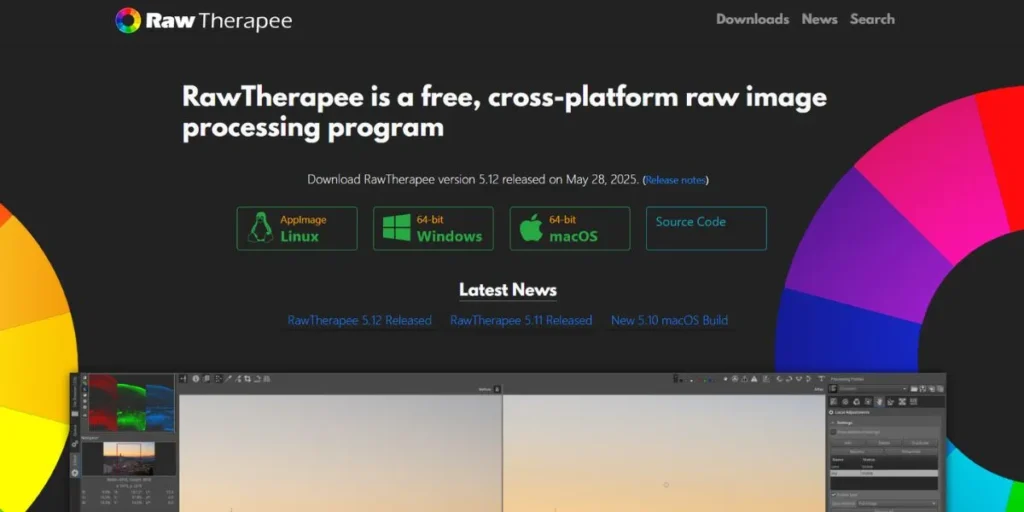
Task: Select the Local Adjustments hand tab icon
Action: click(879, 400)
